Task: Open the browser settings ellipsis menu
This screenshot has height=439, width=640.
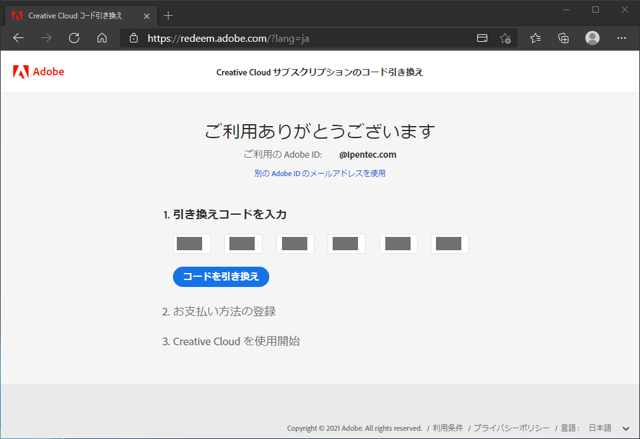Action: pyautogui.click(x=622, y=38)
